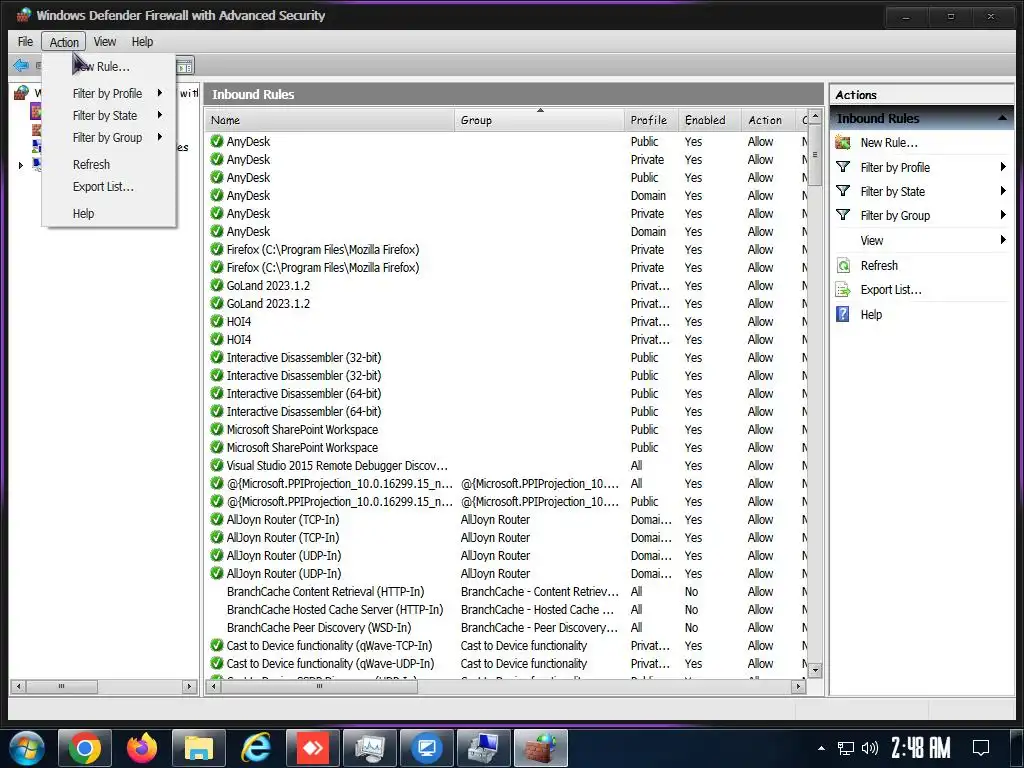Viewport: 1024px width, 768px height.
Task: Click the enabled icon beside Visual Studio 2015 Remote Debugger
Action: 217,465
